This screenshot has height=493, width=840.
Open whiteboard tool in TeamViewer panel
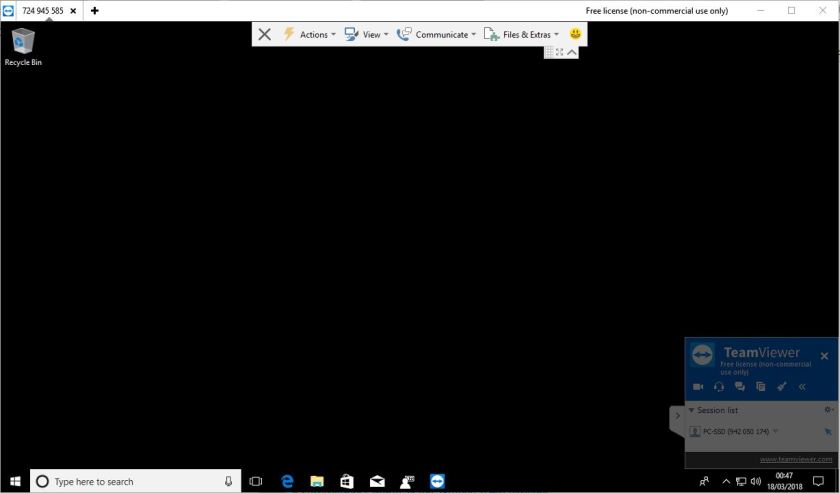(x=782, y=386)
